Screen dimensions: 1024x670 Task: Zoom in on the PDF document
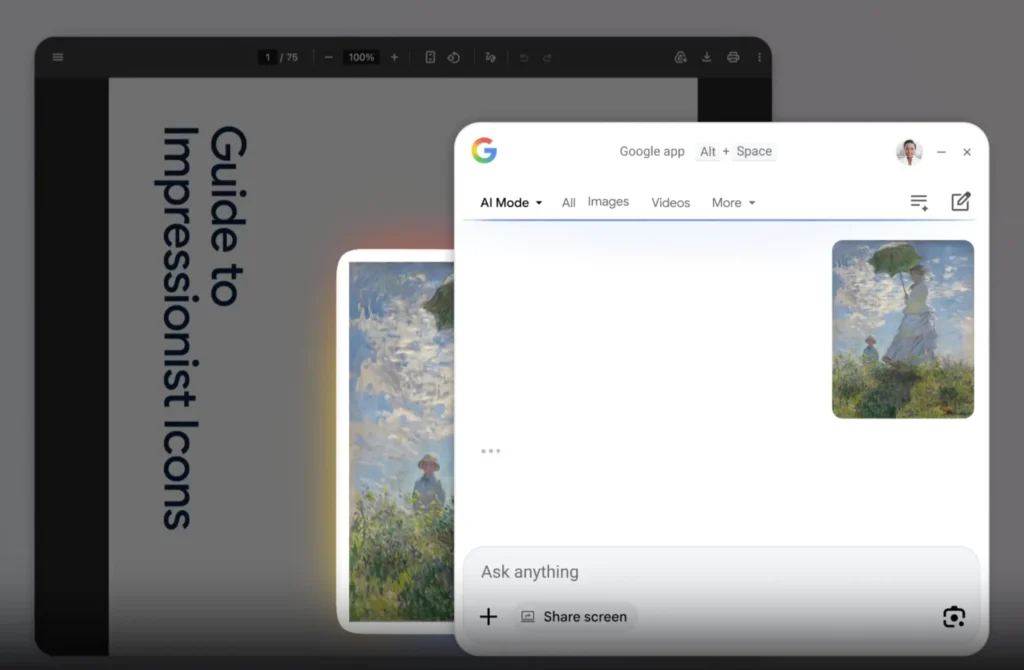tap(394, 57)
